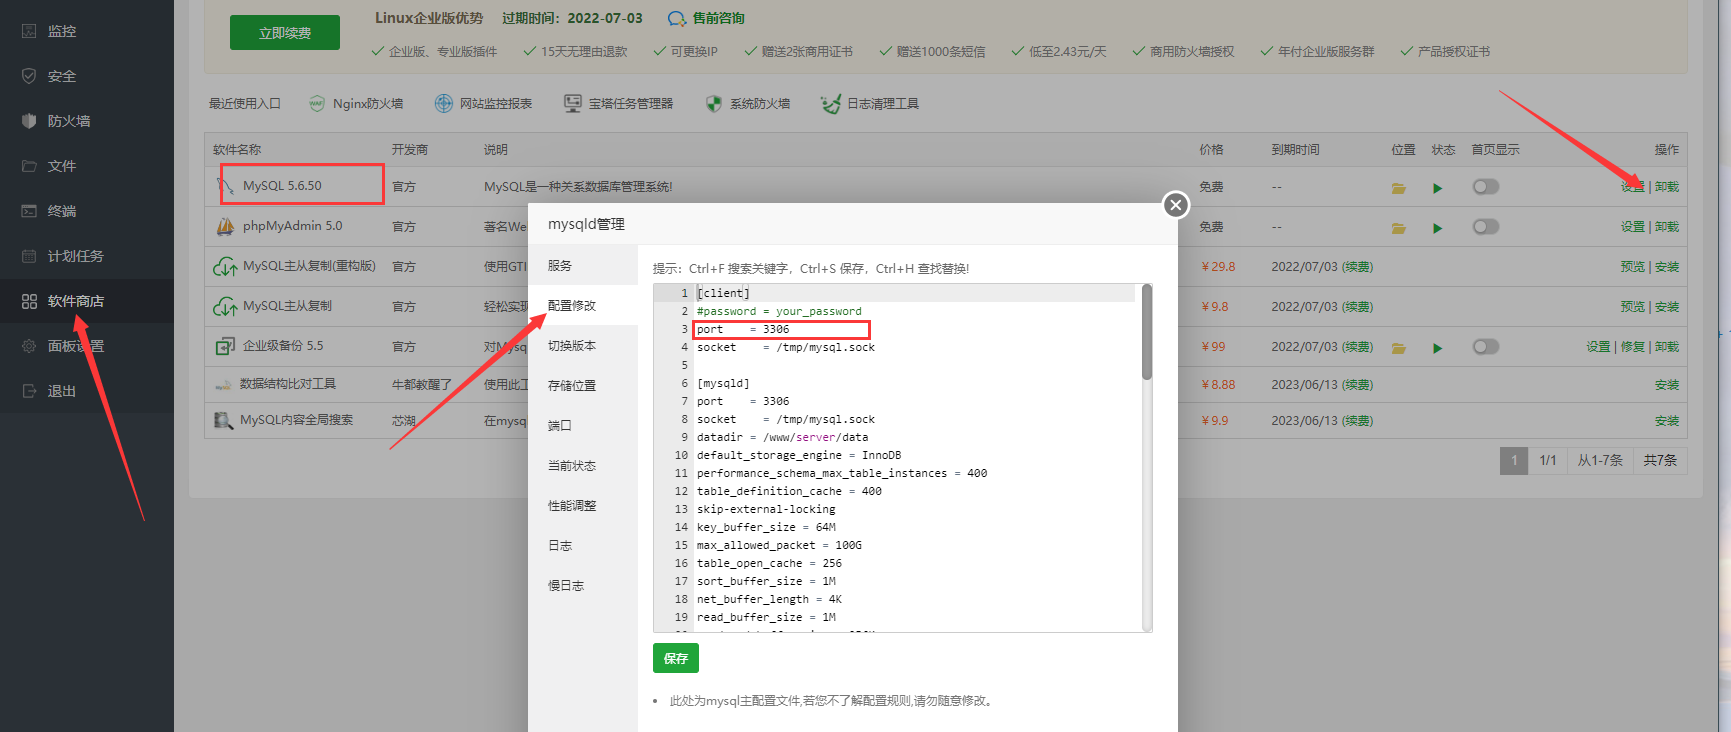Viewport: 1731px width, 732px height.
Task: Switch to 服务 tab in mysqld dialog
Action: (583, 266)
